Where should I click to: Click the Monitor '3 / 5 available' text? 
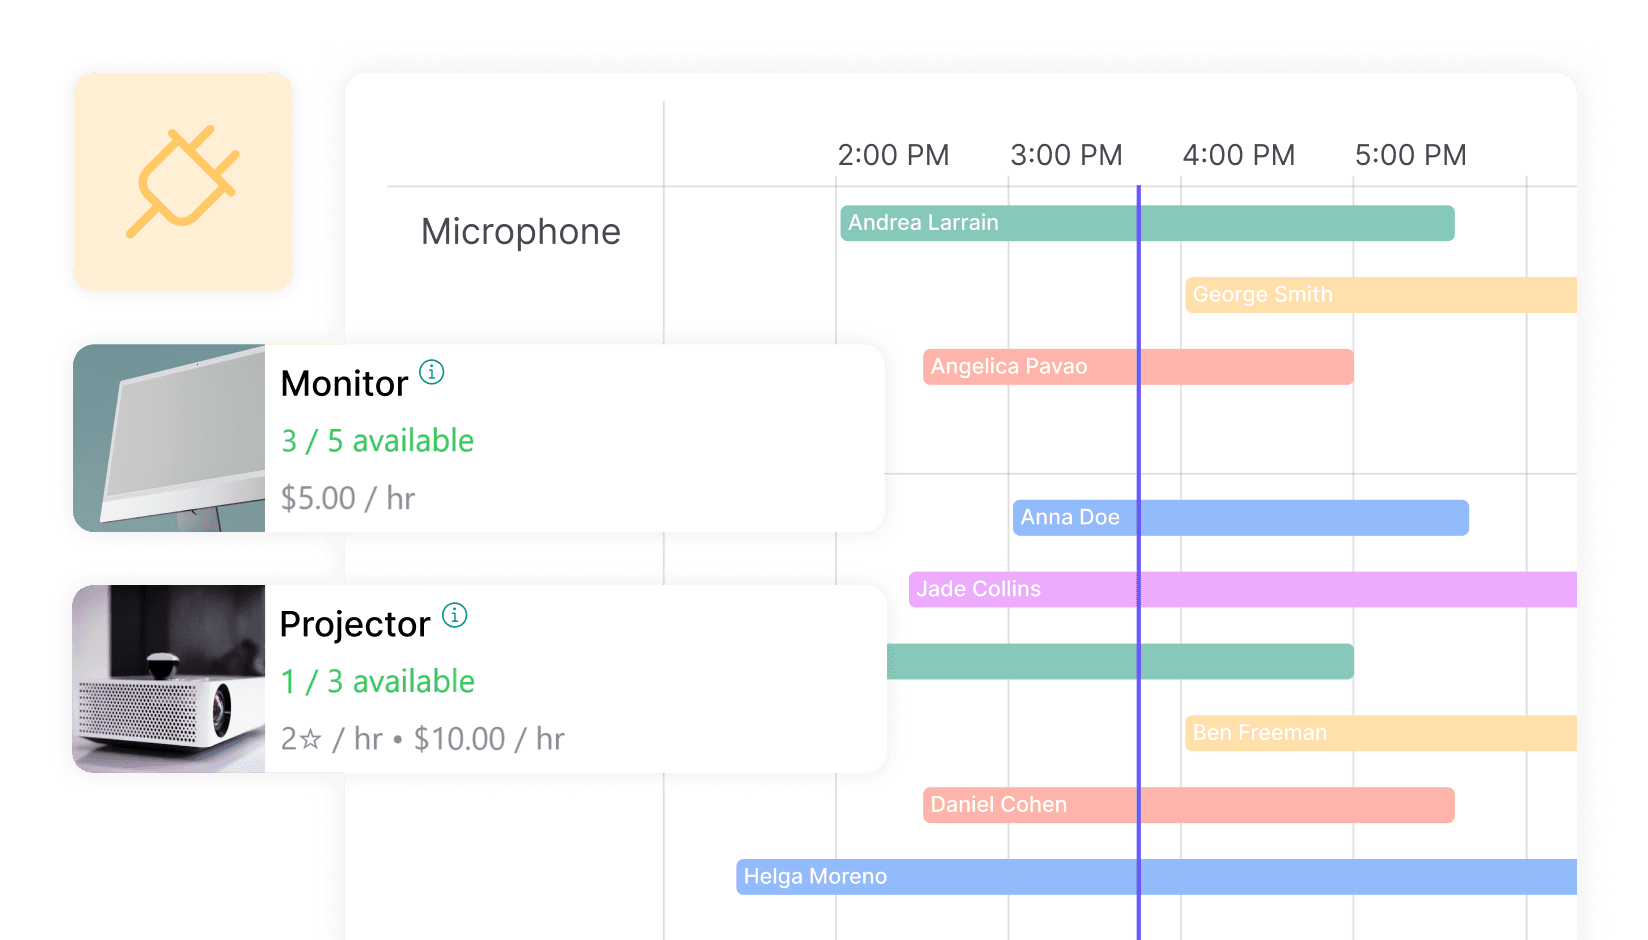(378, 441)
